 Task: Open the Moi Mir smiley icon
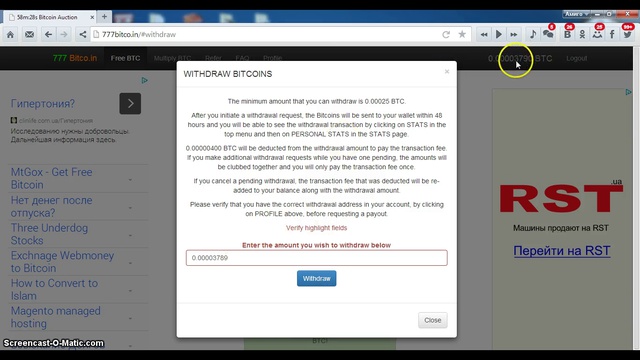coord(598,34)
